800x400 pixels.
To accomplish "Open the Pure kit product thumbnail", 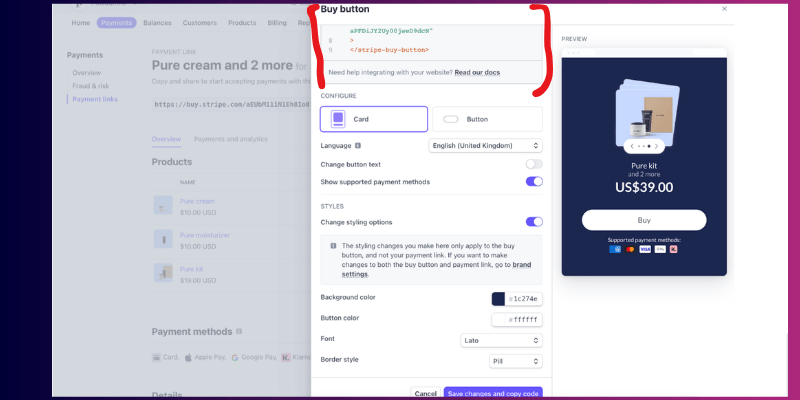I will pyautogui.click(x=163, y=273).
